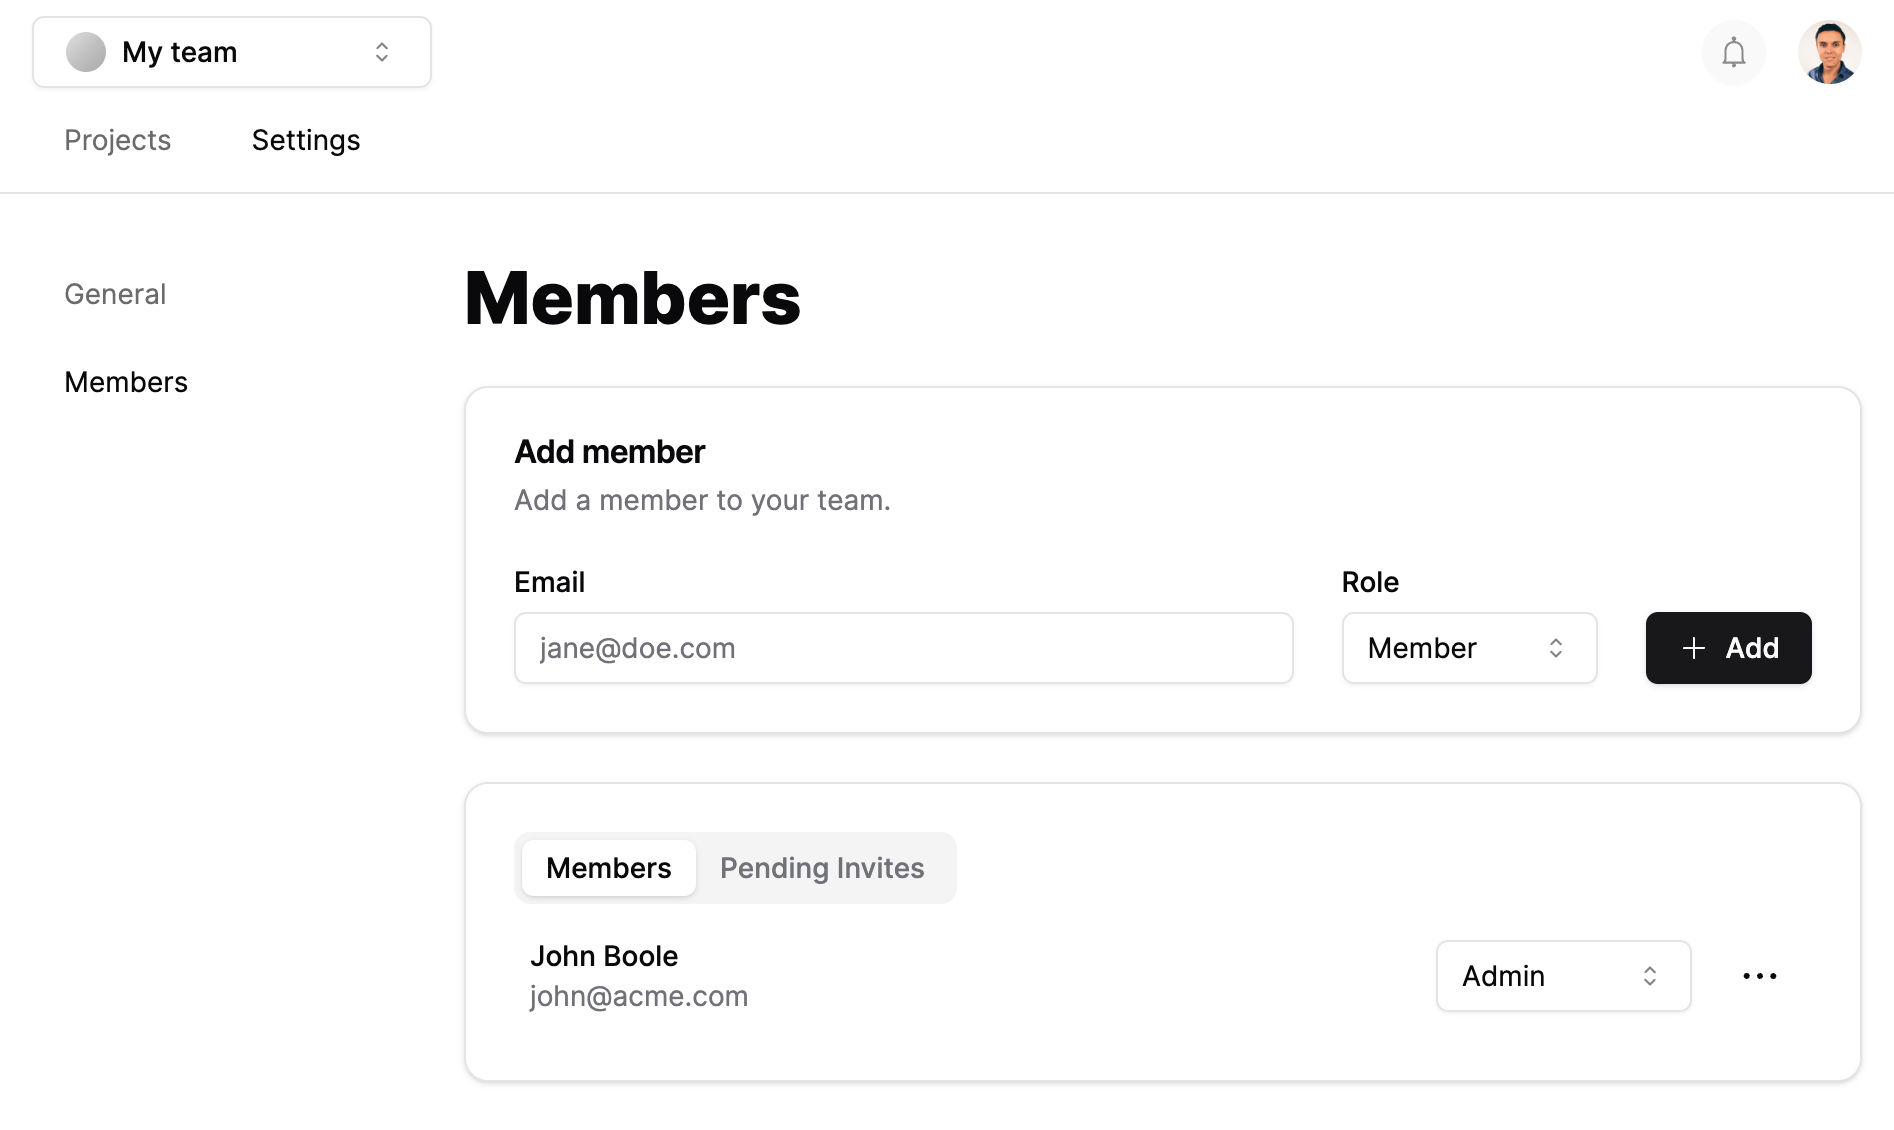Click the chevron arrows in Member role select
Image resolution: width=1894 pixels, height=1130 pixels.
[1556, 648]
